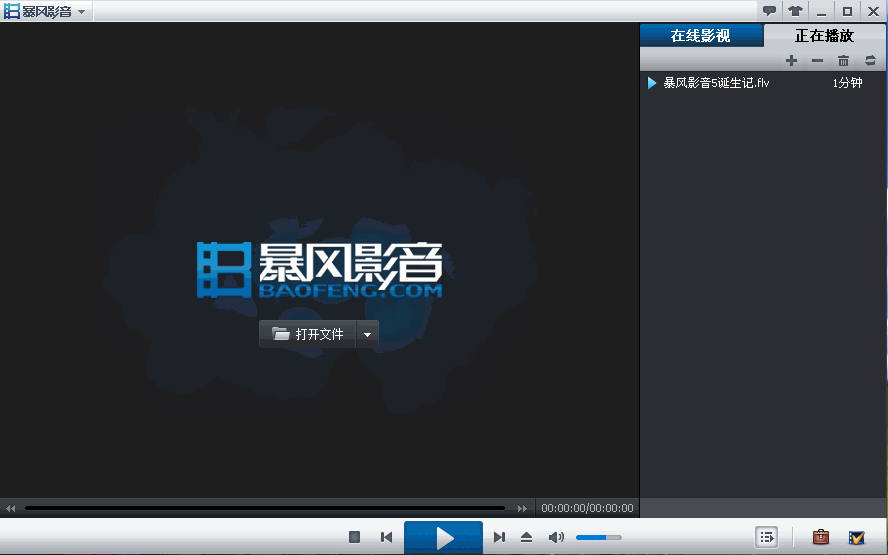Click the fast-forward double-arrow icon

(522, 508)
